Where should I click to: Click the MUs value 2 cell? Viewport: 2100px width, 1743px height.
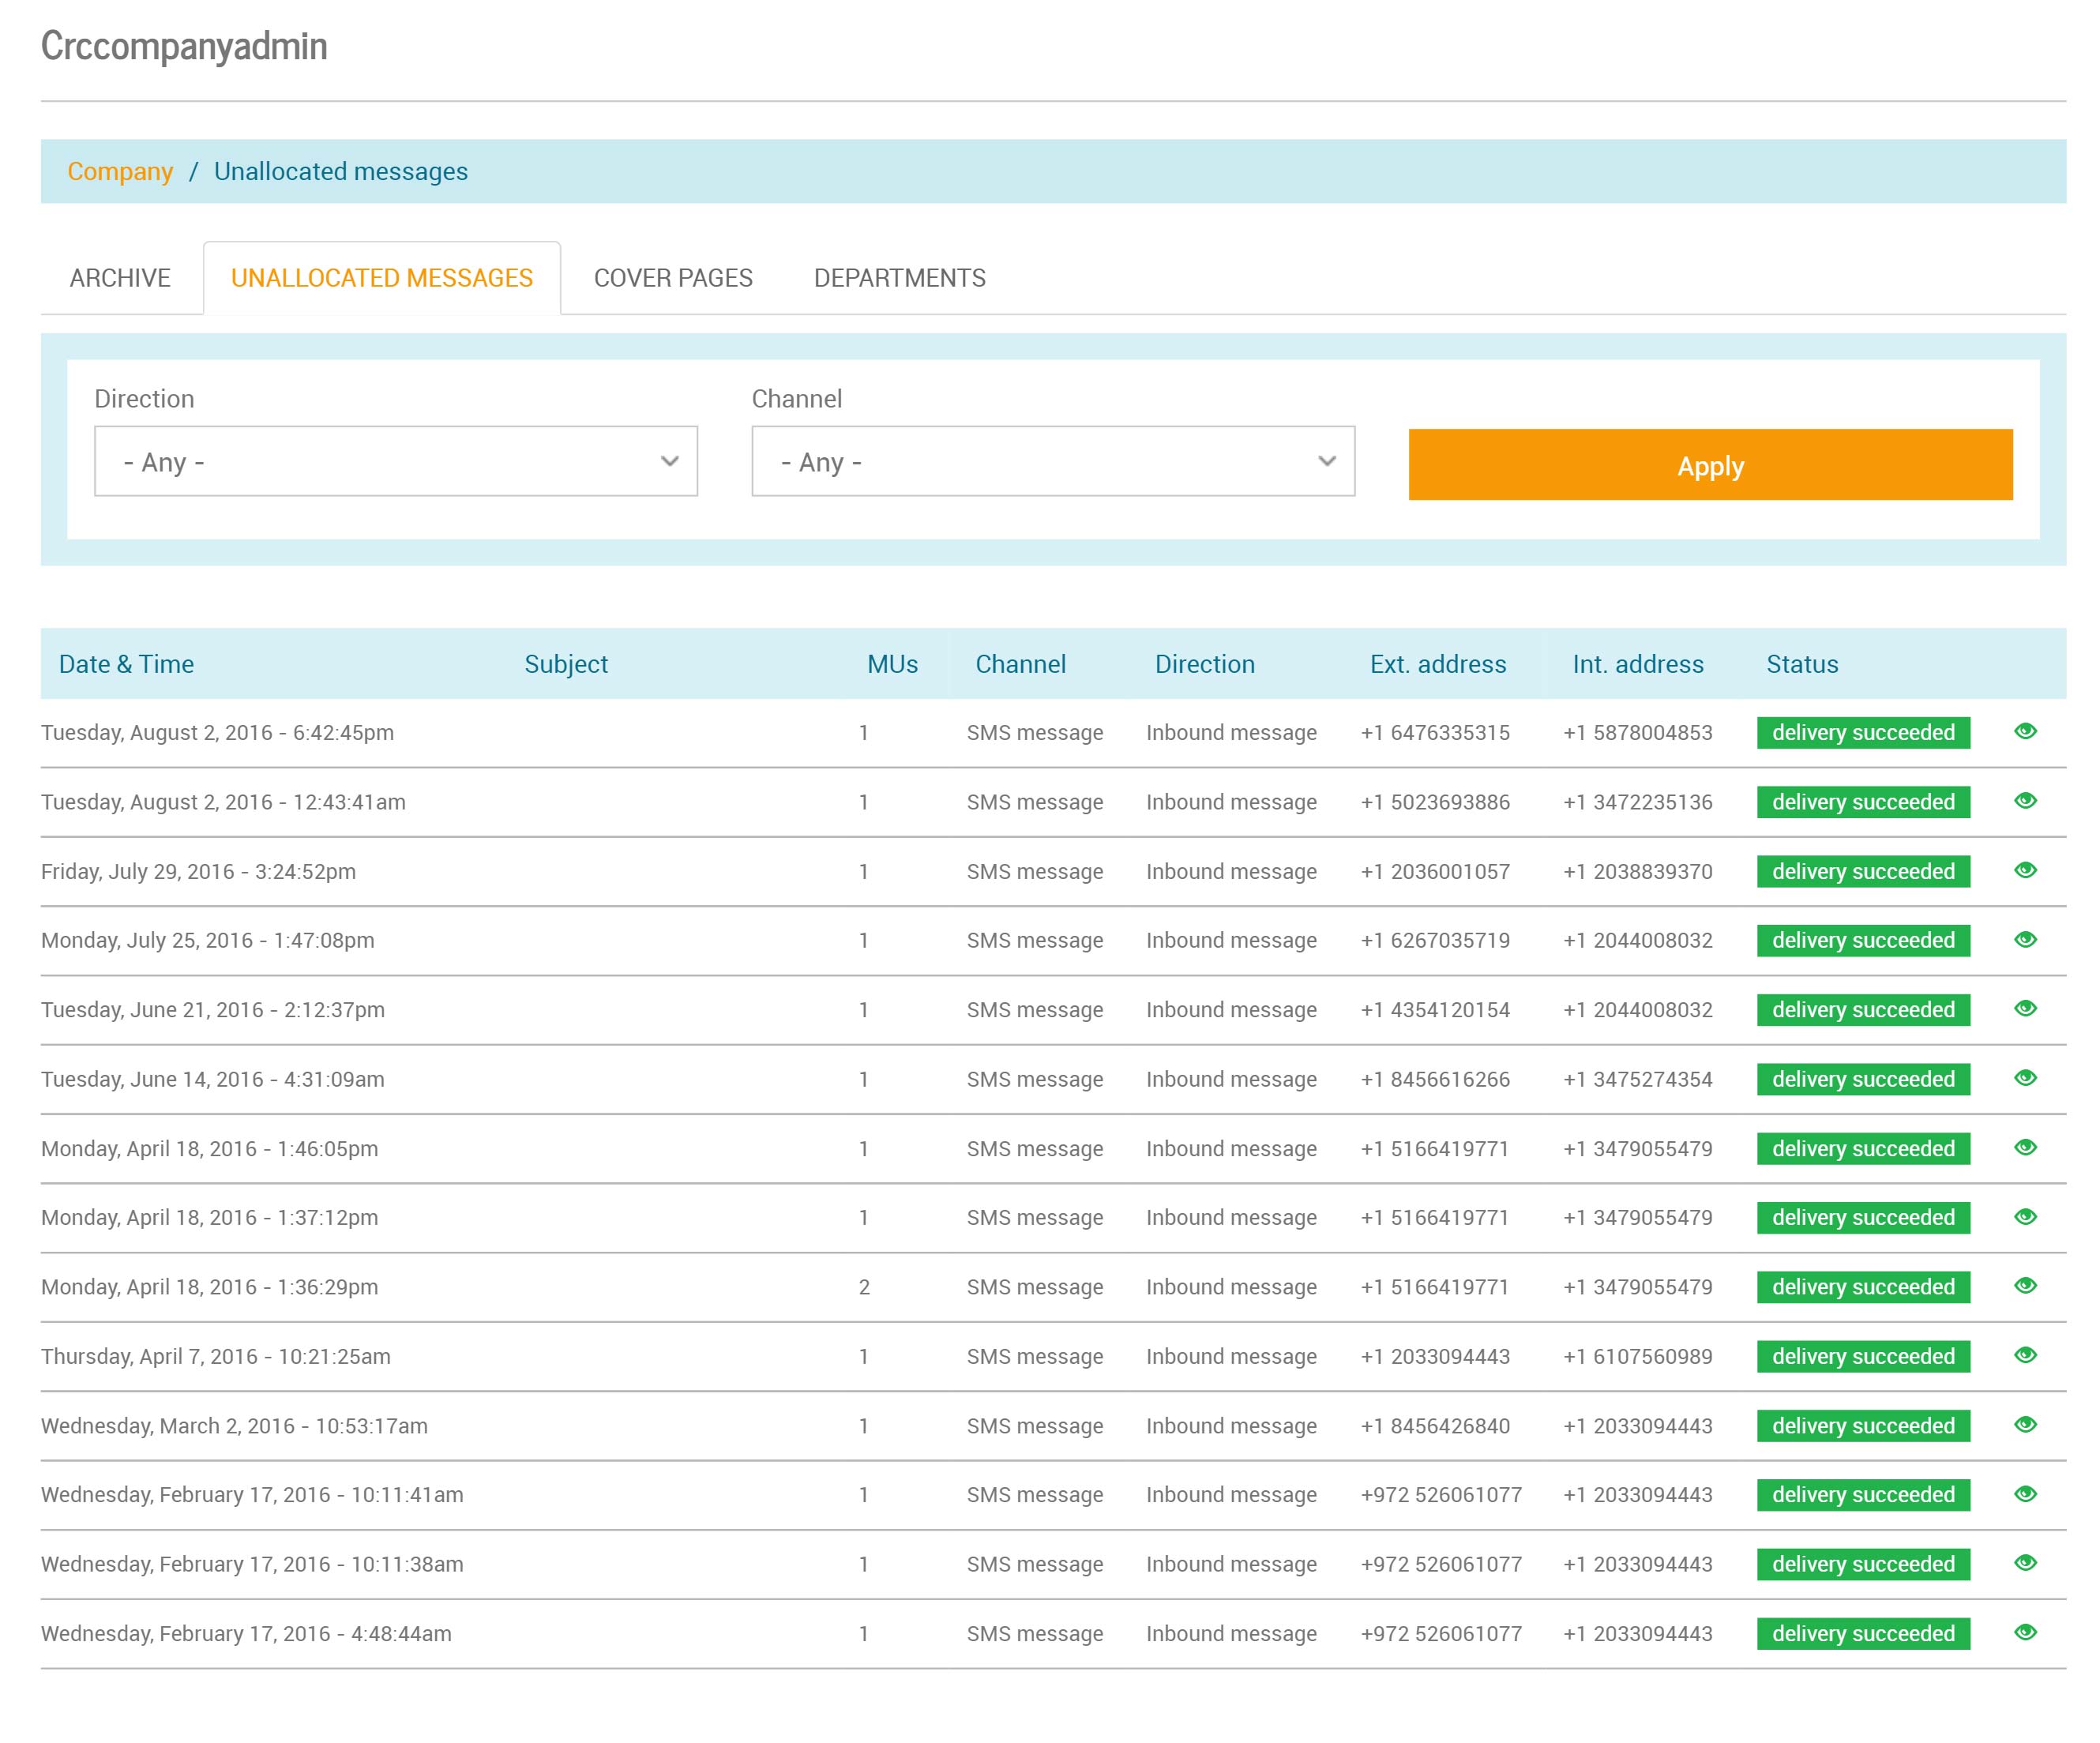[x=864, y=1287]
